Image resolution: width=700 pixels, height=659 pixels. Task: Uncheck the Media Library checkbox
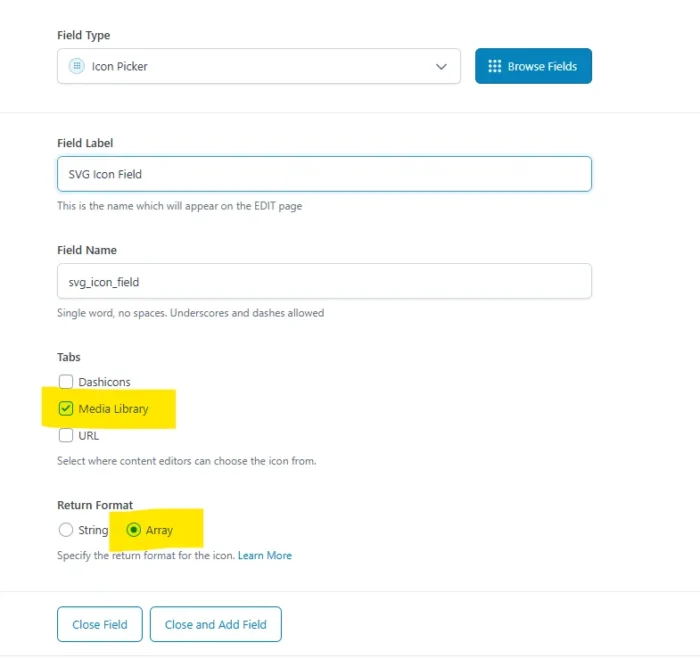pyautogui.click(x=66, y=408)
